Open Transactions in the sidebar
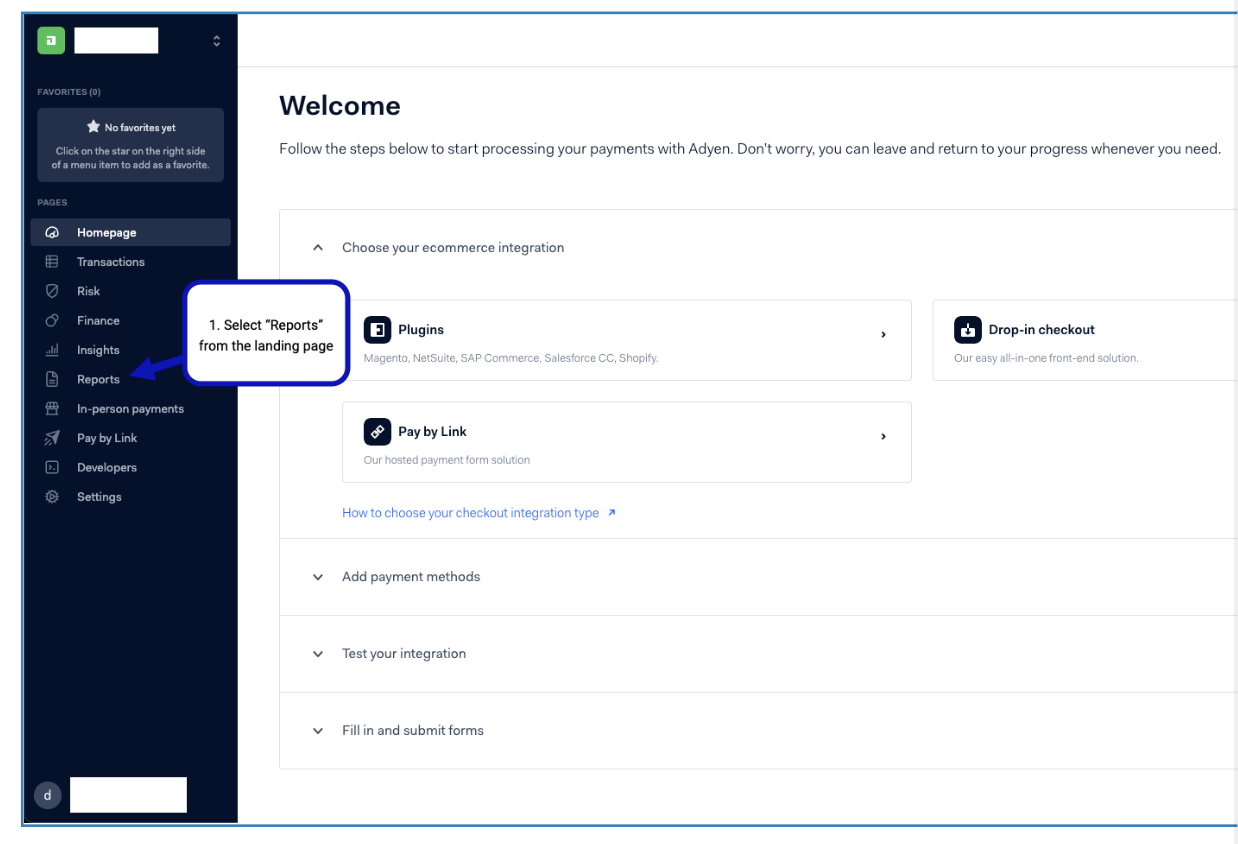Viewport: 1238px width, 844px height. (131, 262)
